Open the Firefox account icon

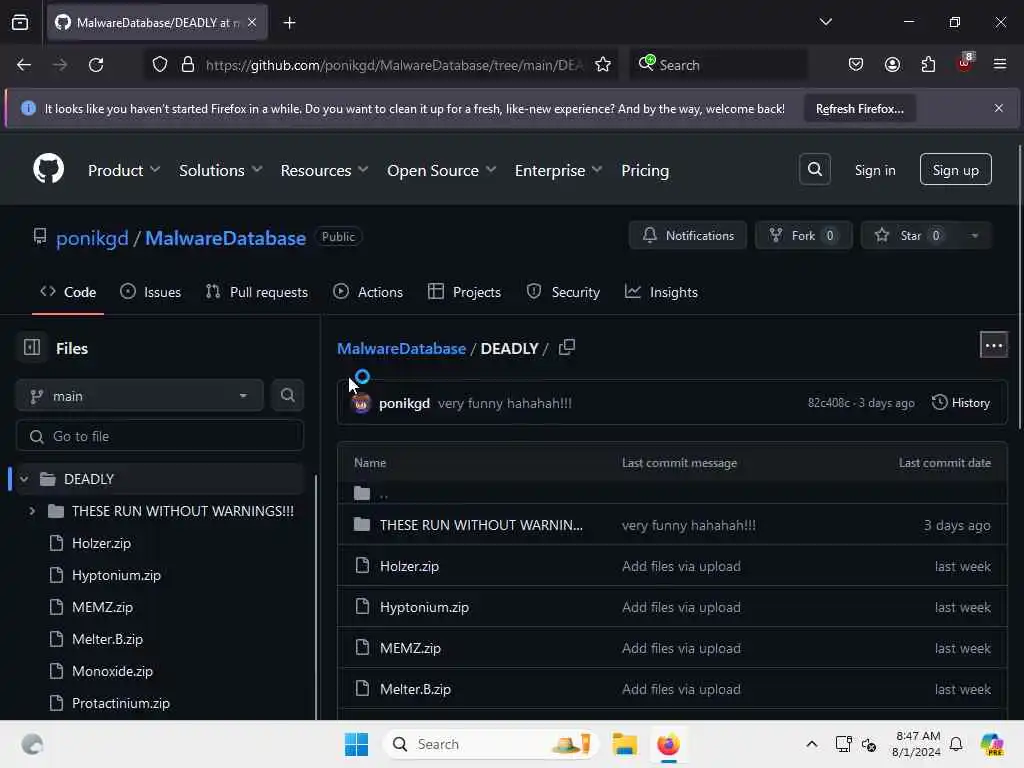point(892,65)
